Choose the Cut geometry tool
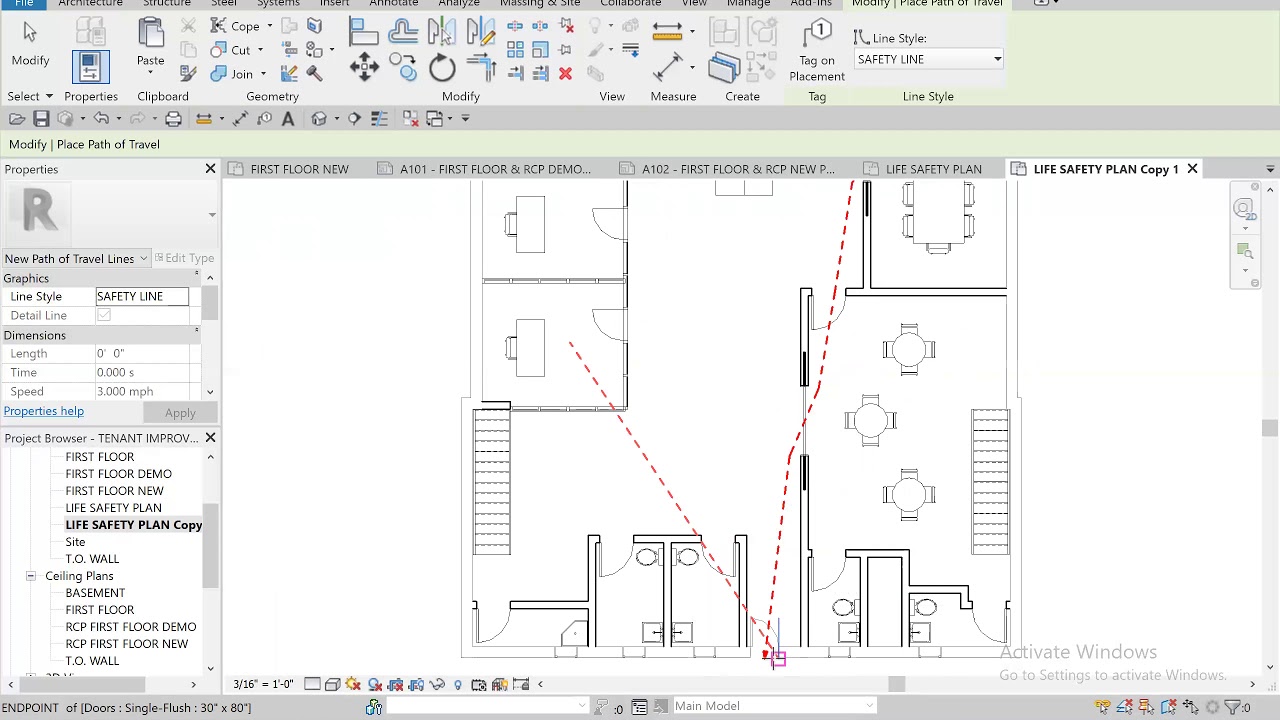Screen dimensions: 1280x720 coord(231,50)
